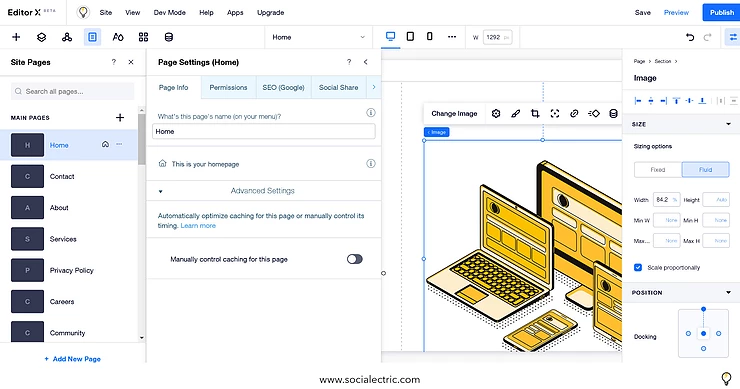Connect image to data icon
740x389 pixels.
pos(613,113)
